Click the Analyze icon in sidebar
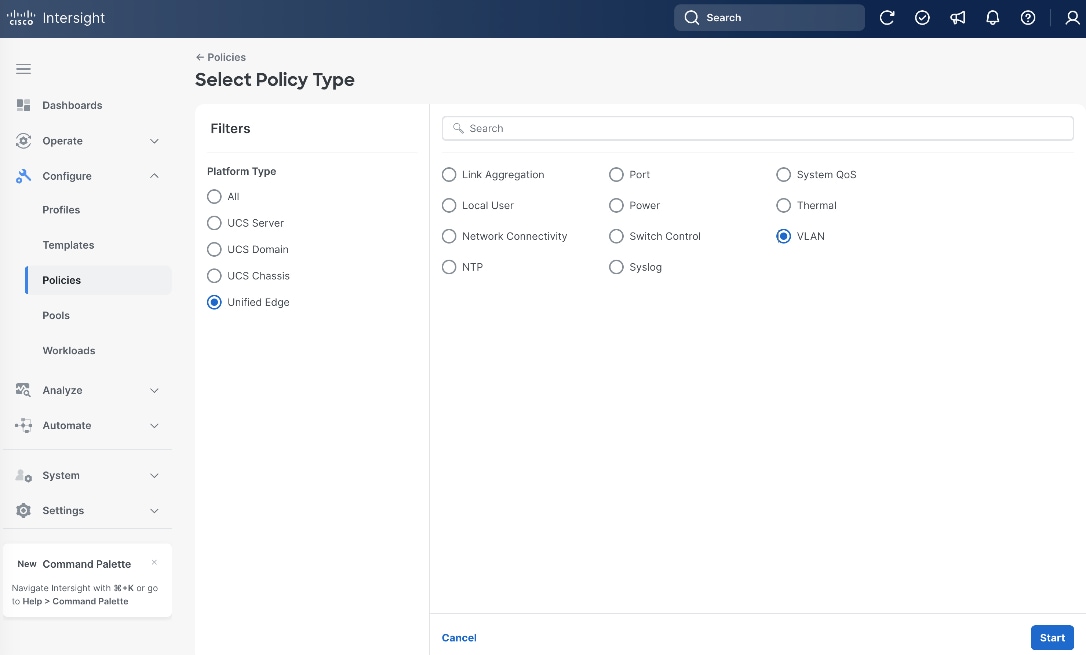This screenshot has width=1086, height=655. (24, 390)
